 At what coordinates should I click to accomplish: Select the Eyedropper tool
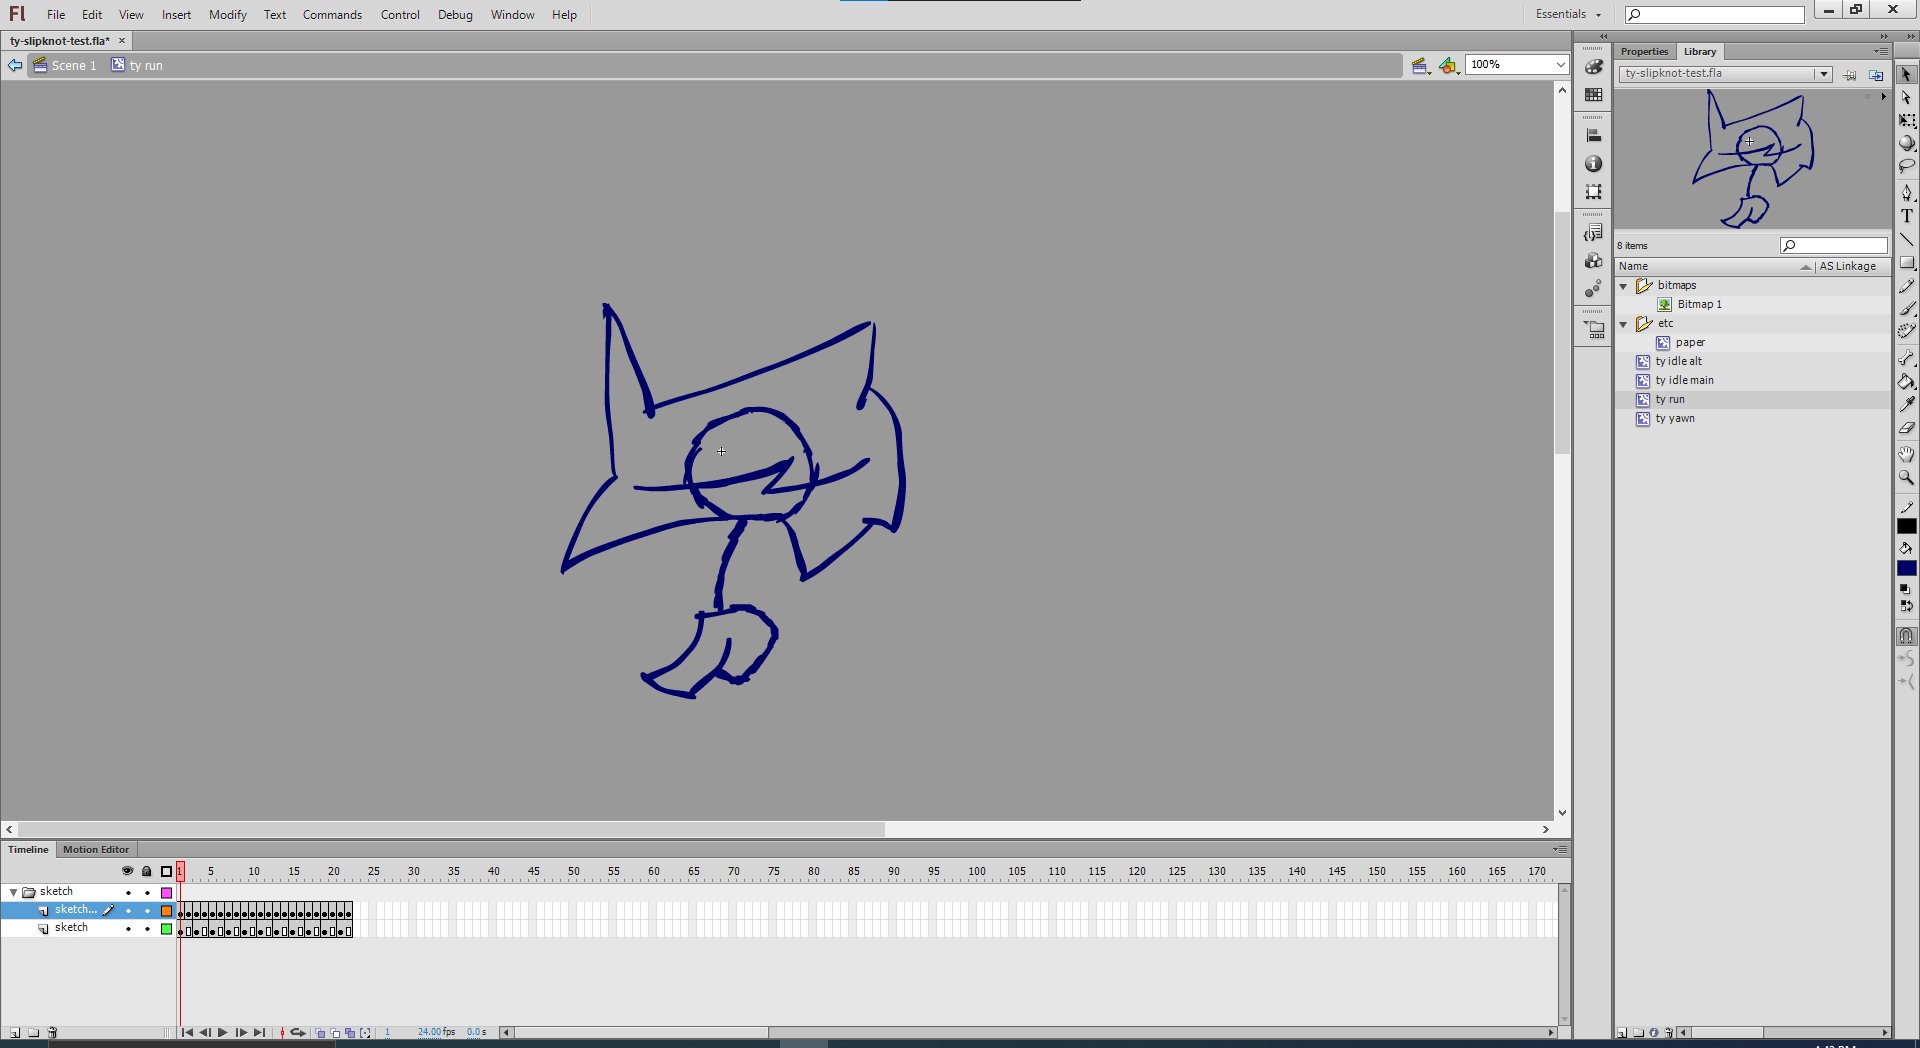click(1906, 405)
